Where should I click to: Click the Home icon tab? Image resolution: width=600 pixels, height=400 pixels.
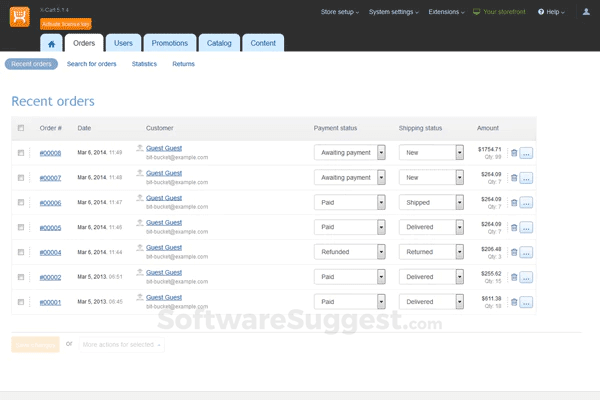click(53, 44)
